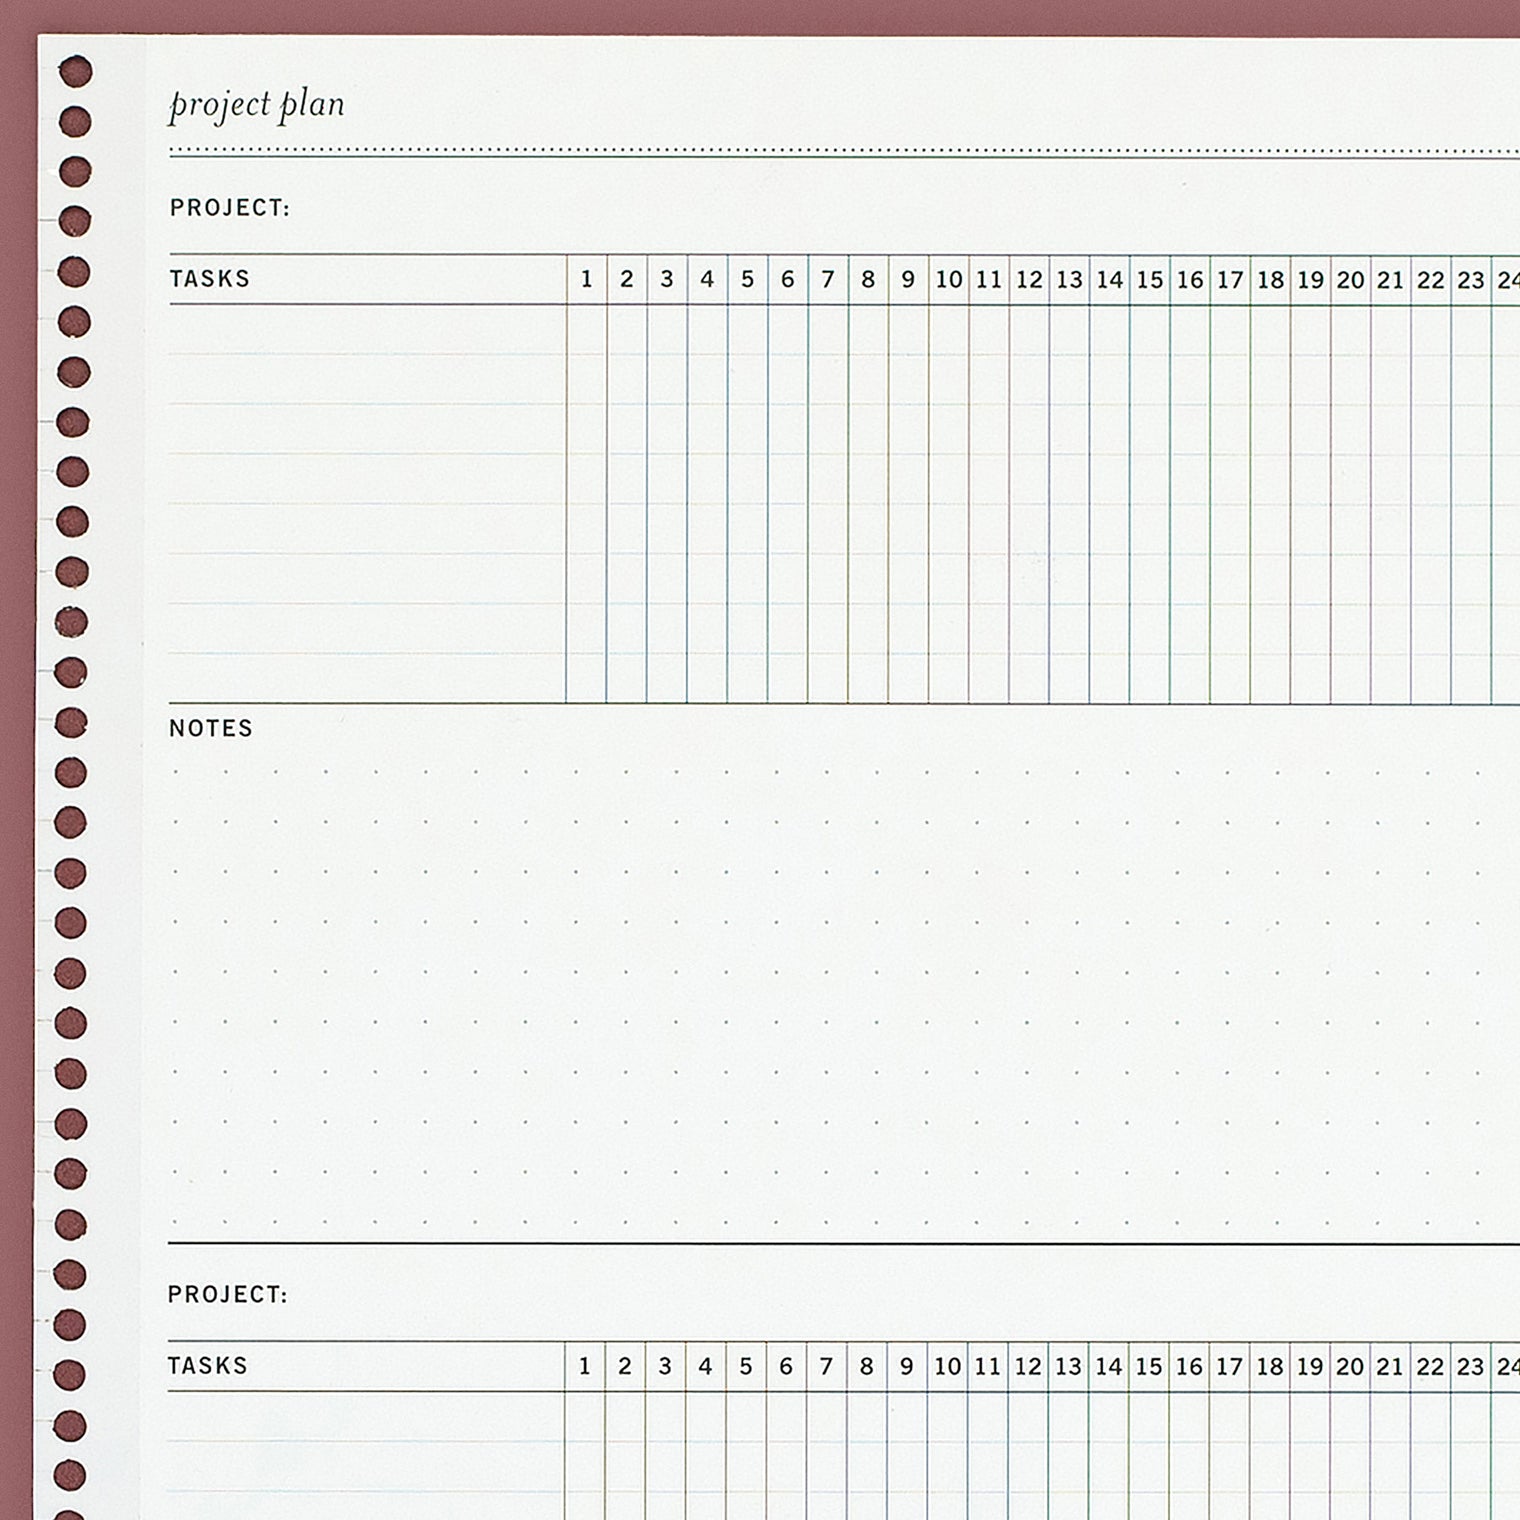The width and height of the screenshot is (1520, 1520).
Task: Click the first PROJECT: label at top
Action: coord(229,208)
